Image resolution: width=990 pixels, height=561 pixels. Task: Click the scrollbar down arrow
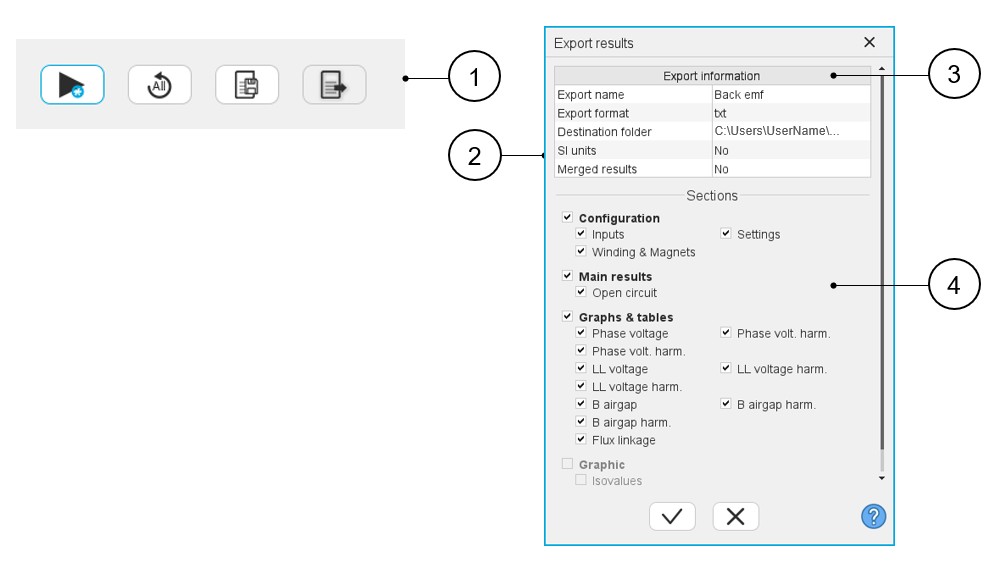point(881,478)
